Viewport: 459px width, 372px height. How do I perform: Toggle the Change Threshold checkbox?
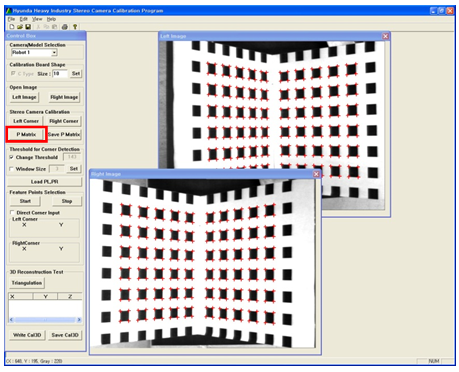12,157
